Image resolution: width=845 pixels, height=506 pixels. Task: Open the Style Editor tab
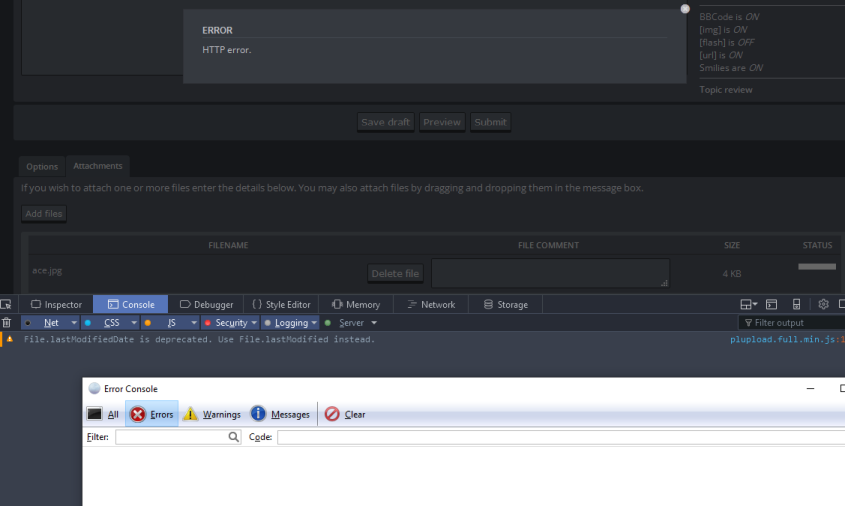click(281, 304)
